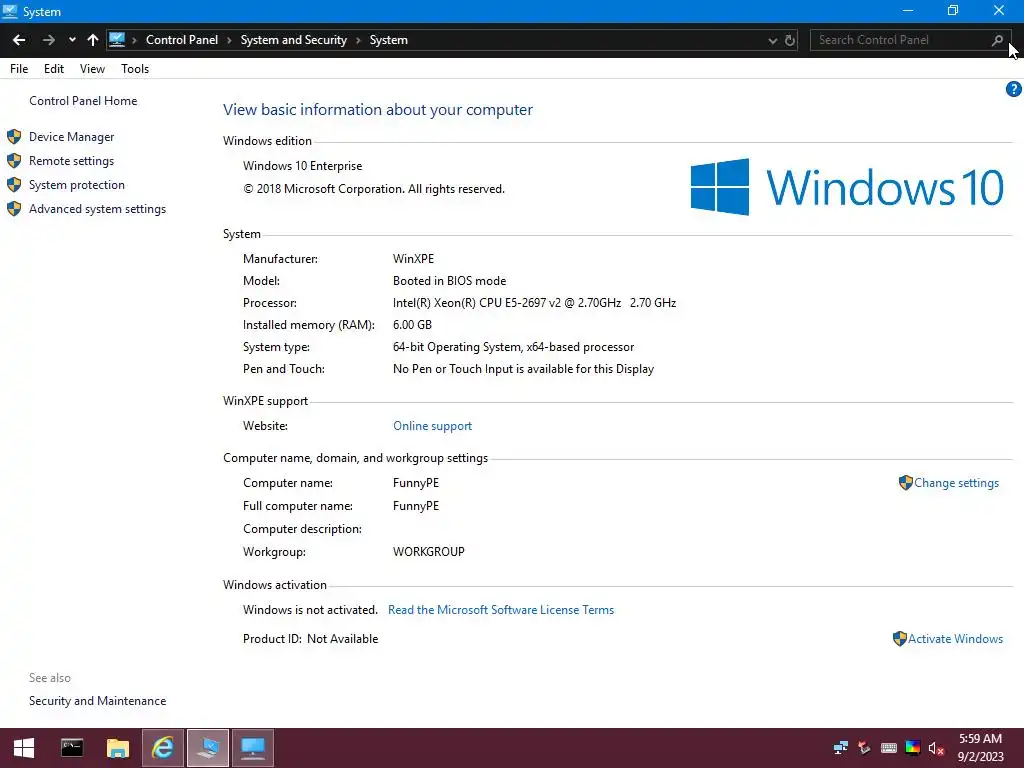Click the processor value Intel Xeon E5-2697 v2
This screenshot has width=1024, height=768.
534,302
